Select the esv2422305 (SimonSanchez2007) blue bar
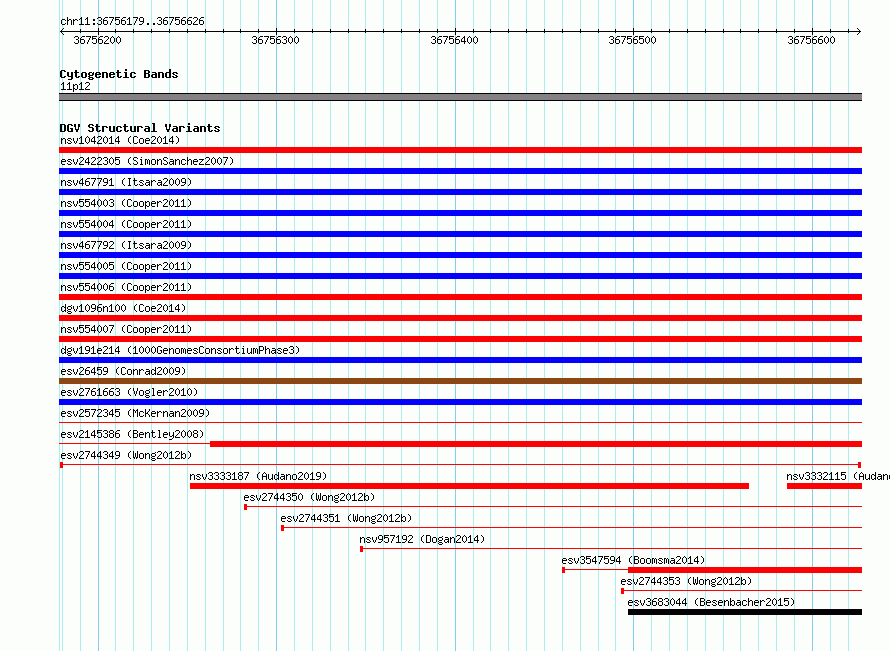 coord(460,171)
